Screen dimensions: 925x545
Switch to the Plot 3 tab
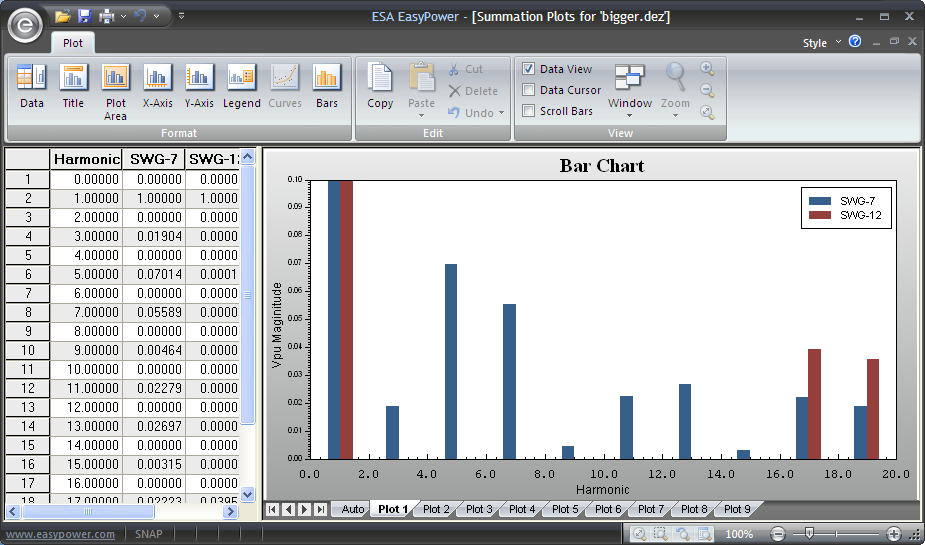click(x=479, y=509)
